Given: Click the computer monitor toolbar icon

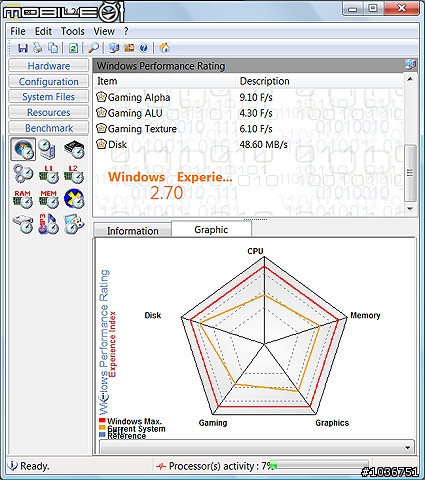Looking at the screenshot, I should pyautogui.click(x=114, y=48).
